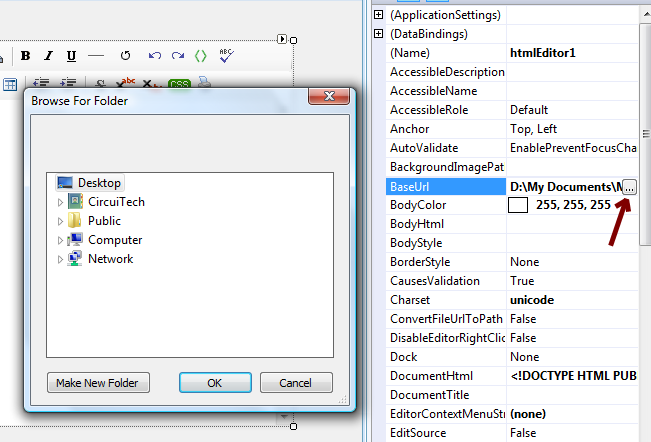651x442 pixels.
Task: Cancel the Browse For Folder dialog
Action: (296, 383)
